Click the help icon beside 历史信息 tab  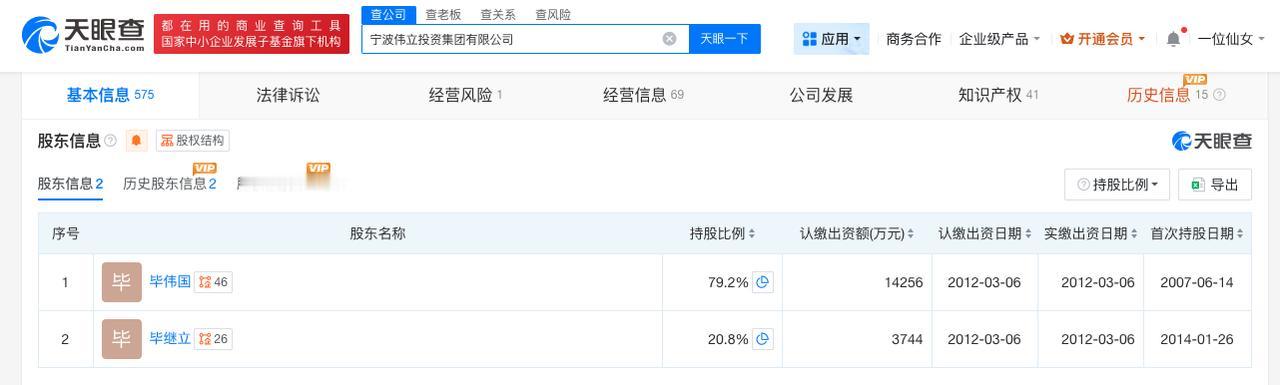1219,95
